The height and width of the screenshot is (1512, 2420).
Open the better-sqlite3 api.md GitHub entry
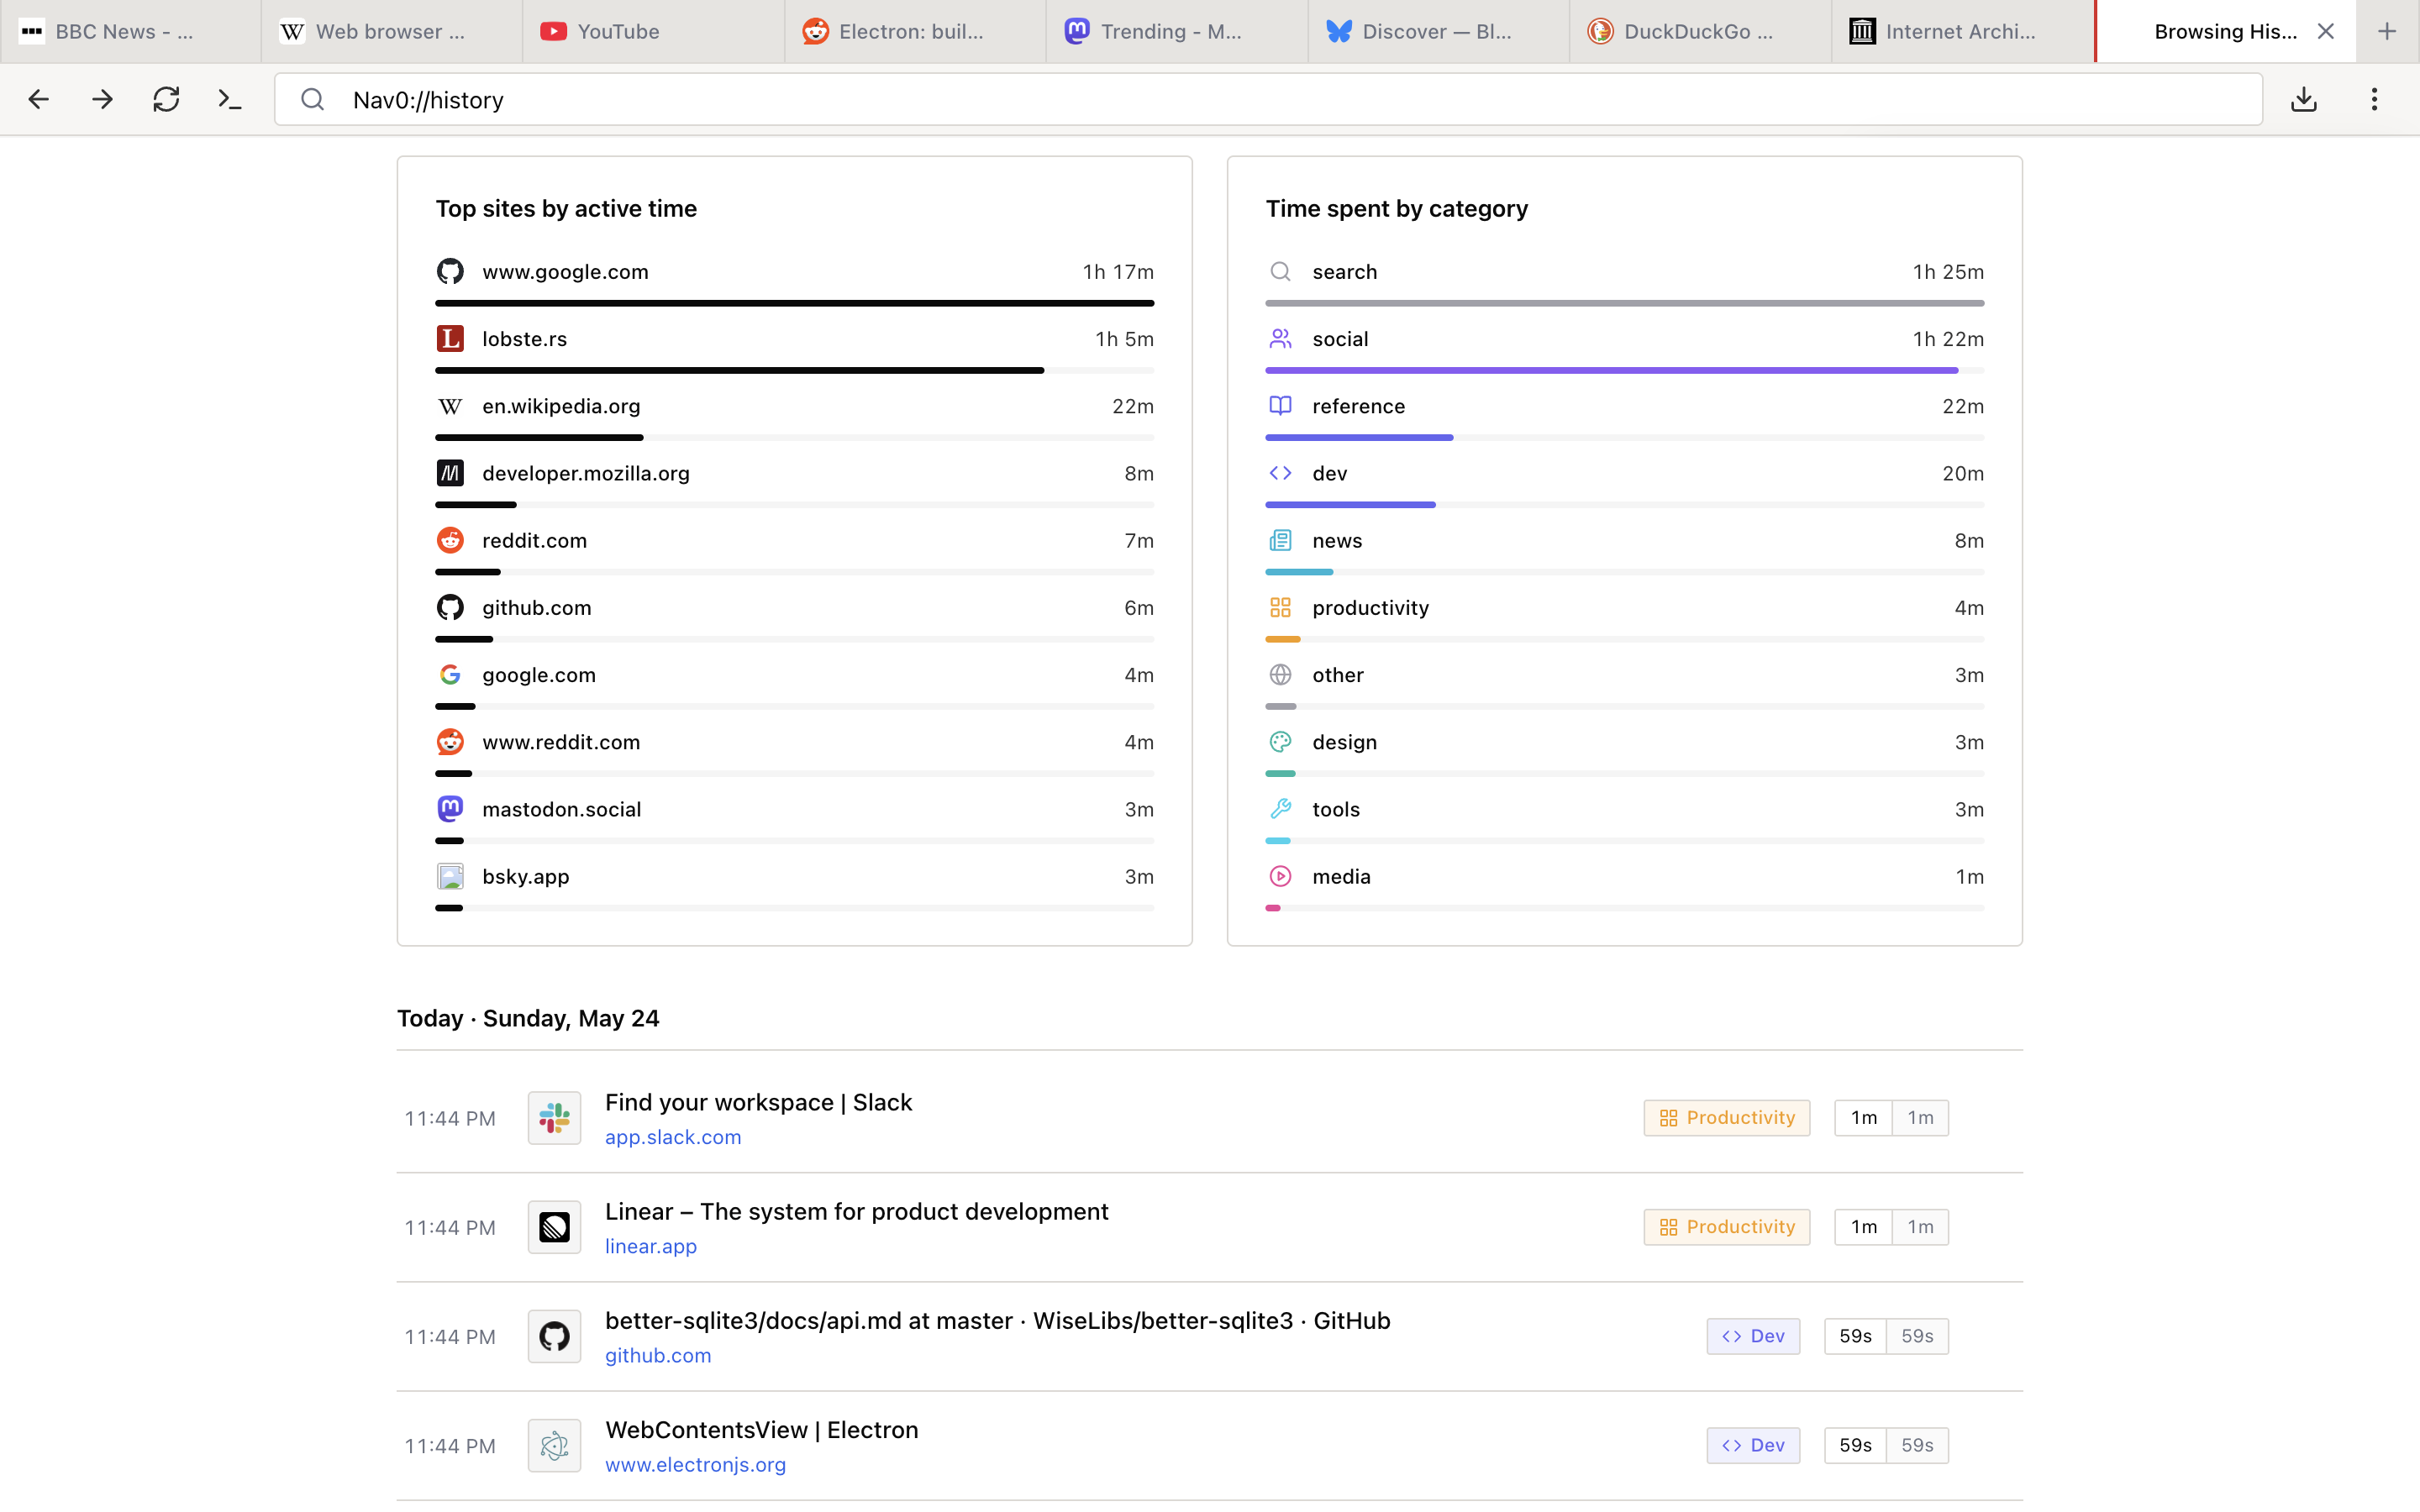coord(997,1320)
